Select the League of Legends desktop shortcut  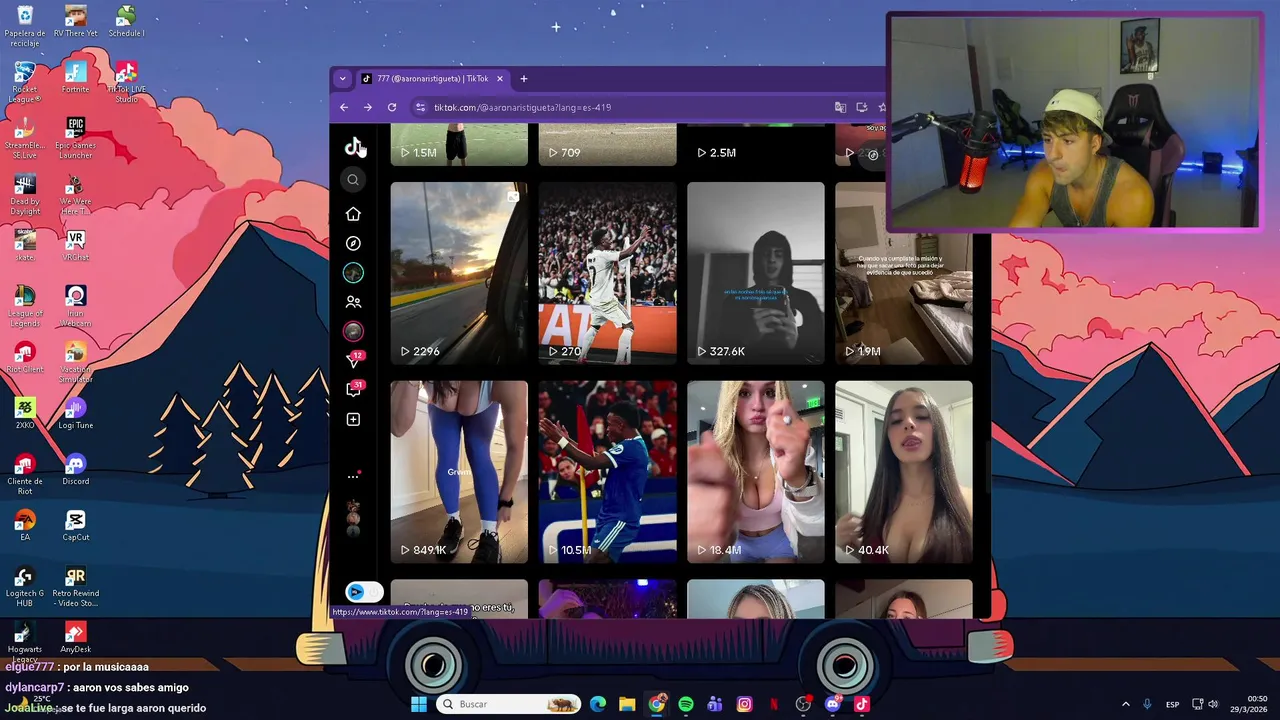25,306
